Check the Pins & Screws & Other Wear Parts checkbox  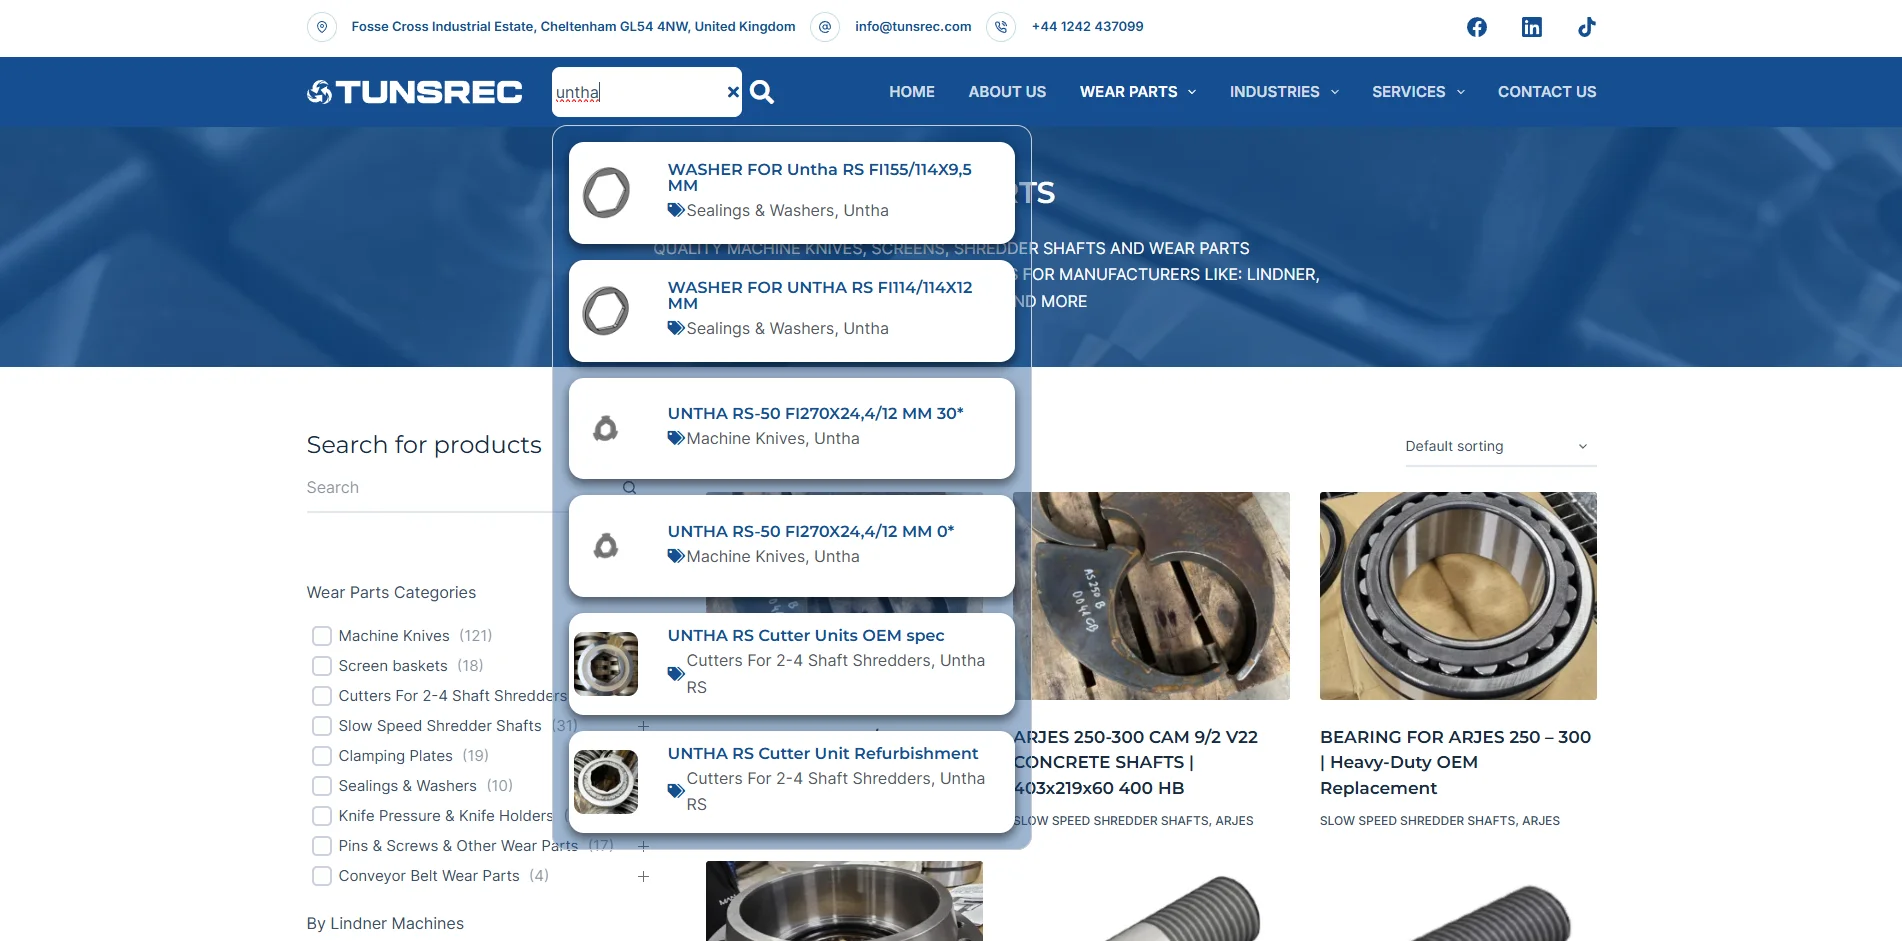tap(322, 846)
